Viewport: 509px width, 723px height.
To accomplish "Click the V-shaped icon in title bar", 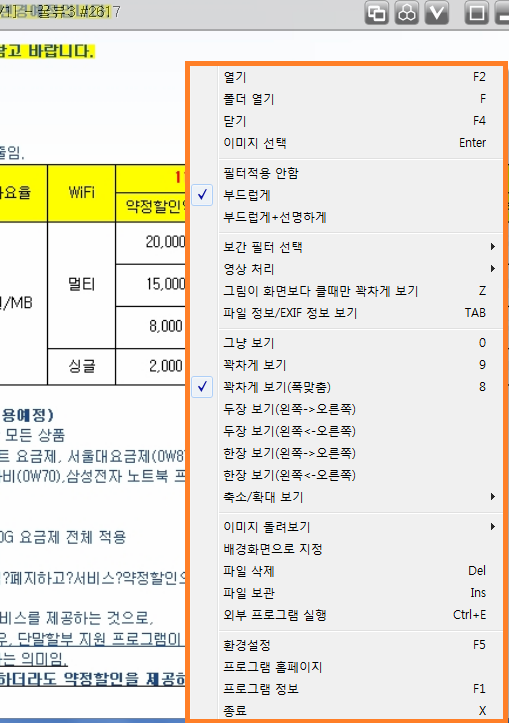I will click(x=437, y=12).
